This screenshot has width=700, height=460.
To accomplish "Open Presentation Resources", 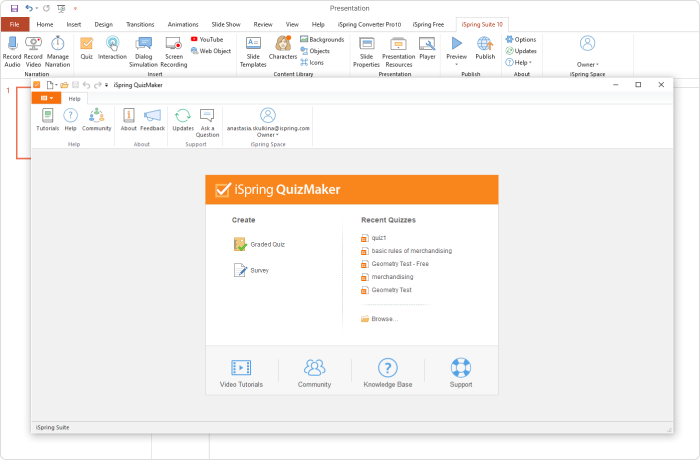I will pos(399,51).
